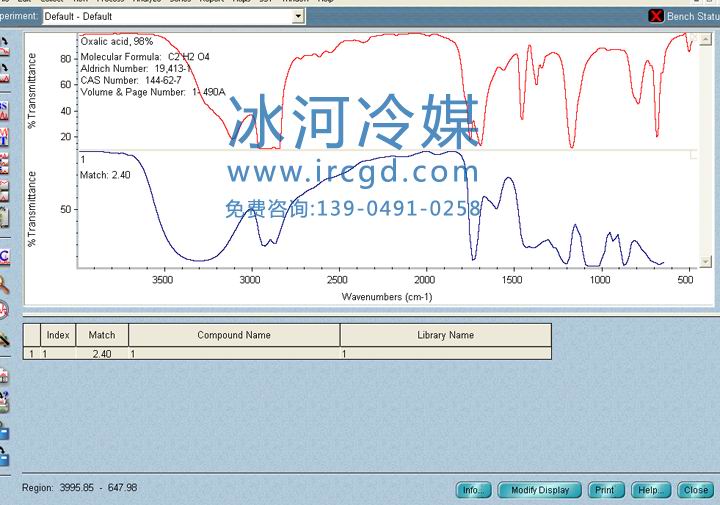Click the Region 3995.85 - 647.98 status text
Viewport: 720px width, 505px height.
tap(79, 488)
